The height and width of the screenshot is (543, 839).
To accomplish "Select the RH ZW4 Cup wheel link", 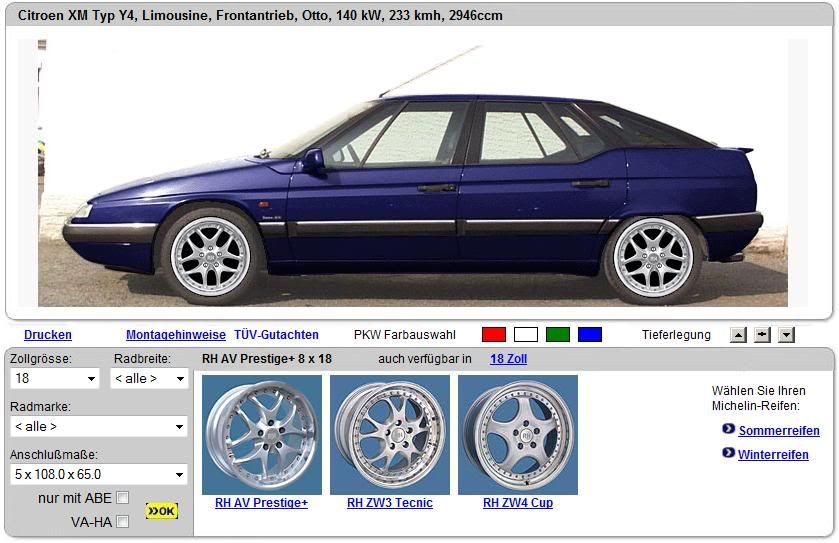I will click(x=518, y=503).
